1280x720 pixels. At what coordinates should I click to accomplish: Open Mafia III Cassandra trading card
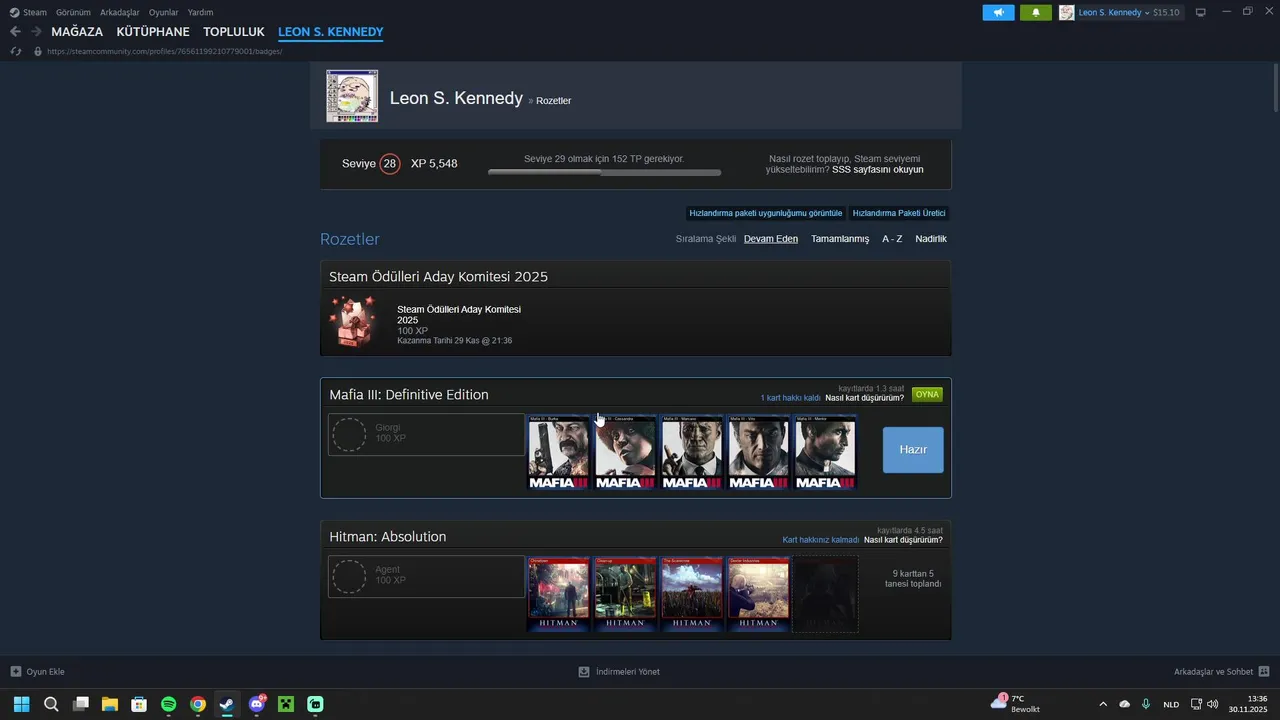point(625,453)
